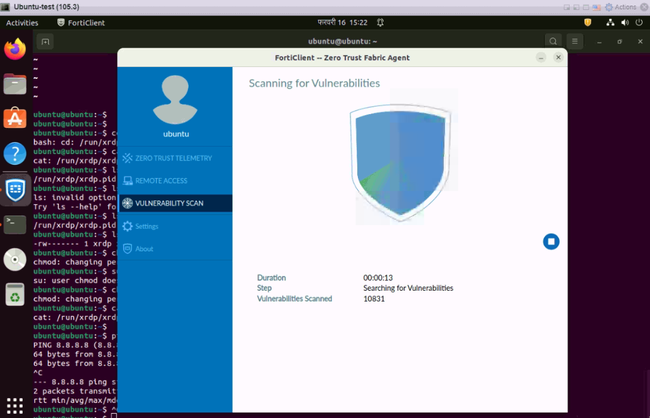The width and height of the screenshot is (650, 418).
Task: Click the Vulnerability Scan sidebar icon
Action: tap(127, 203)
